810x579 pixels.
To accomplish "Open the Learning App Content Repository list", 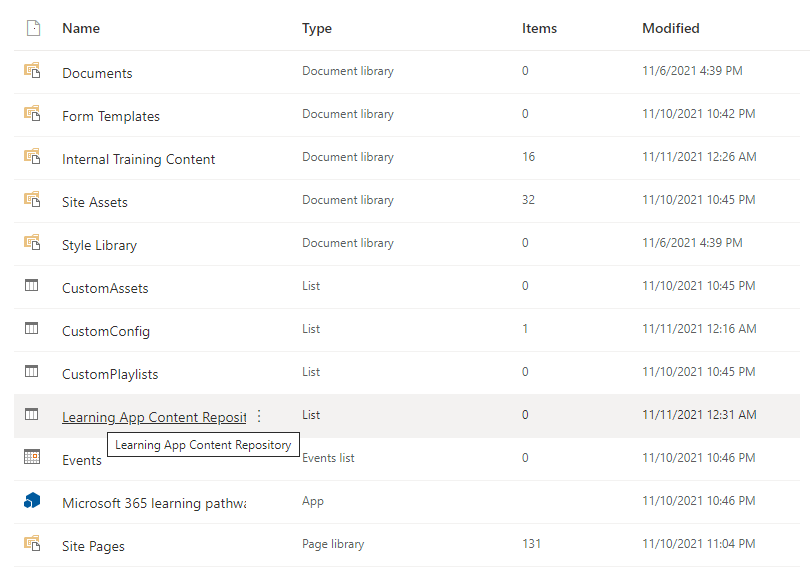I will pyautogui.click(x=154, y=417).
